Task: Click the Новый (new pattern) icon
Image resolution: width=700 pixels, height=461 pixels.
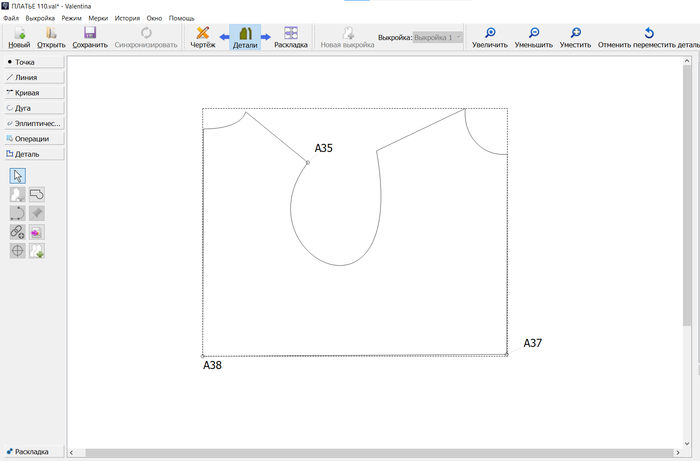Action: 19,33
